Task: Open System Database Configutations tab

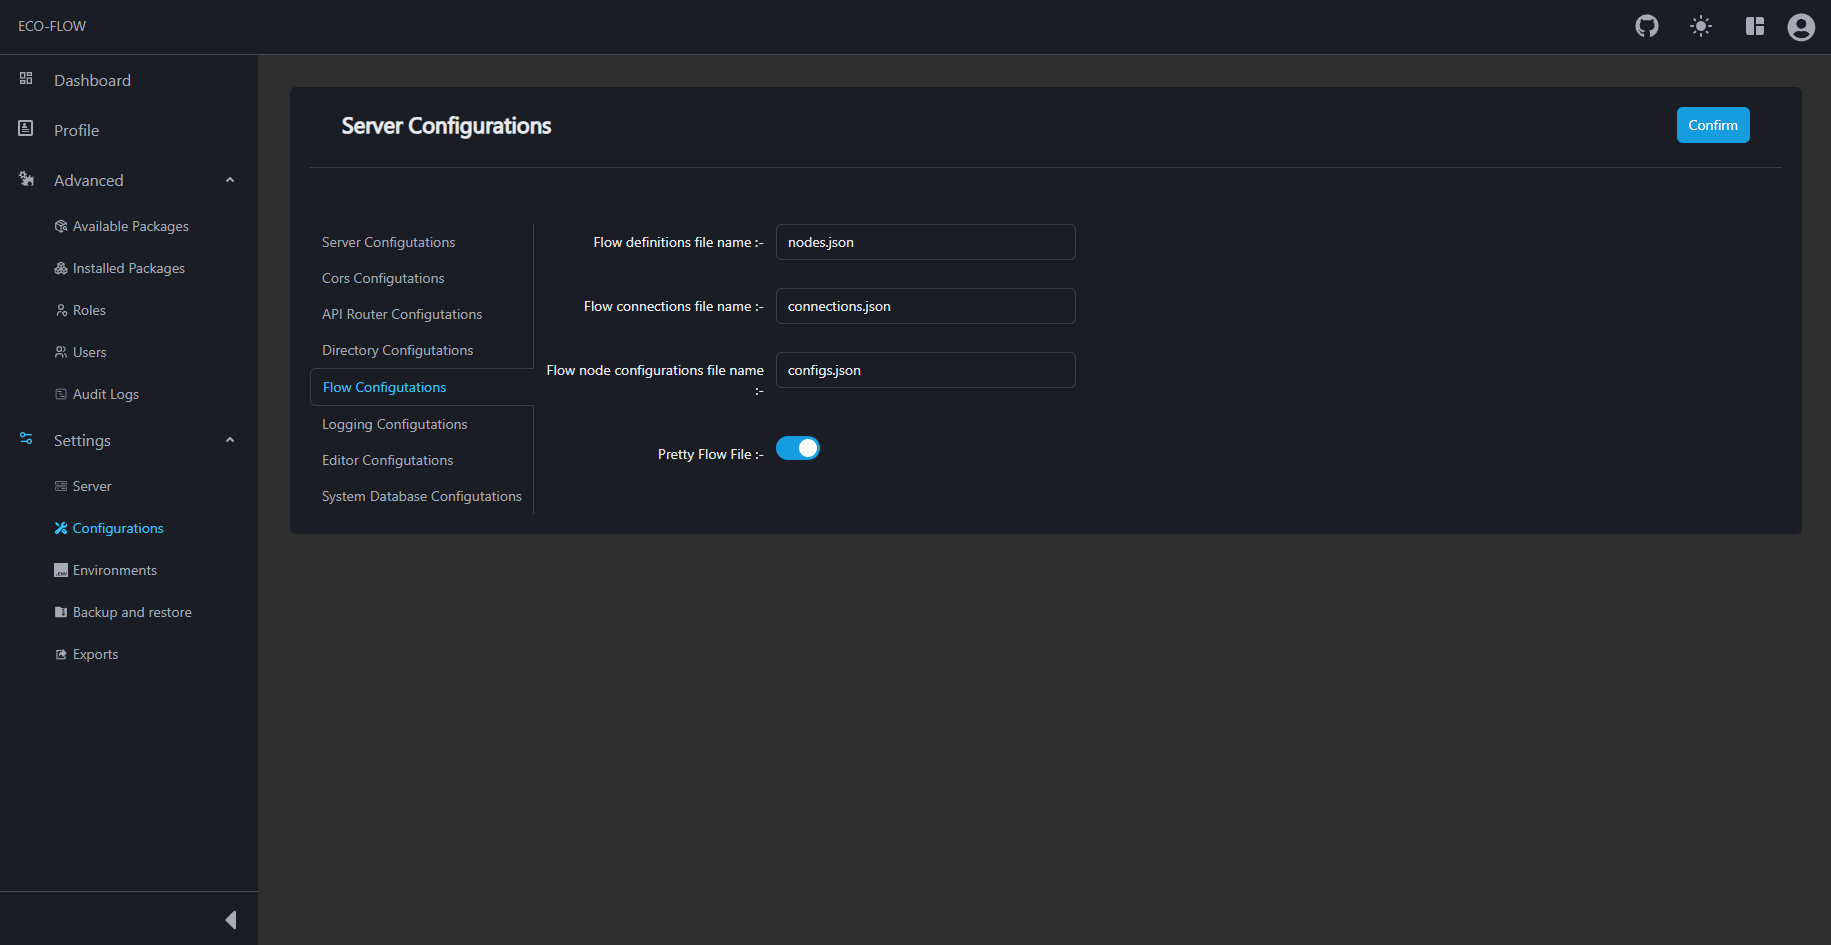Action: click(x=421, y=496)
